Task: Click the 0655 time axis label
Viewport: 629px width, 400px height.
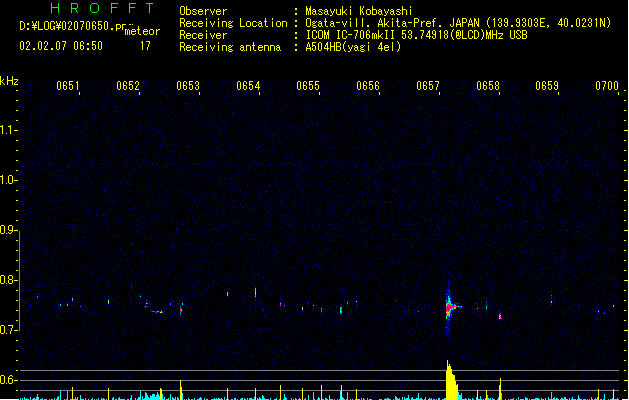Action: pos(308,86)
